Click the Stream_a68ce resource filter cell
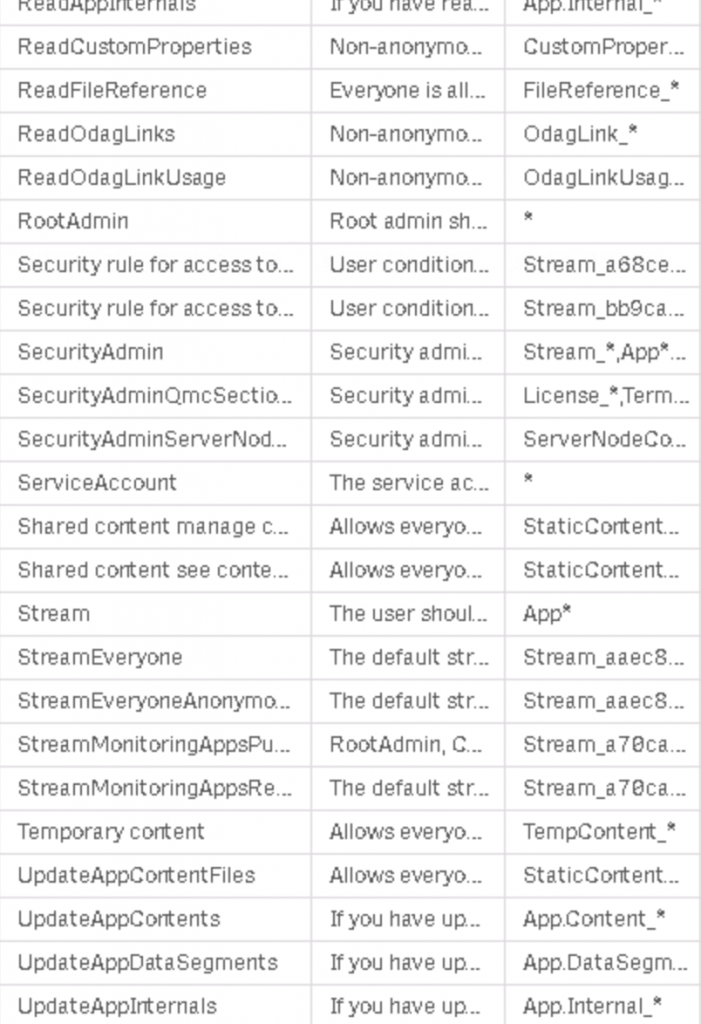Image resolution: width=701 pixels, height=1024 pixels. click(x=603, y=265)
